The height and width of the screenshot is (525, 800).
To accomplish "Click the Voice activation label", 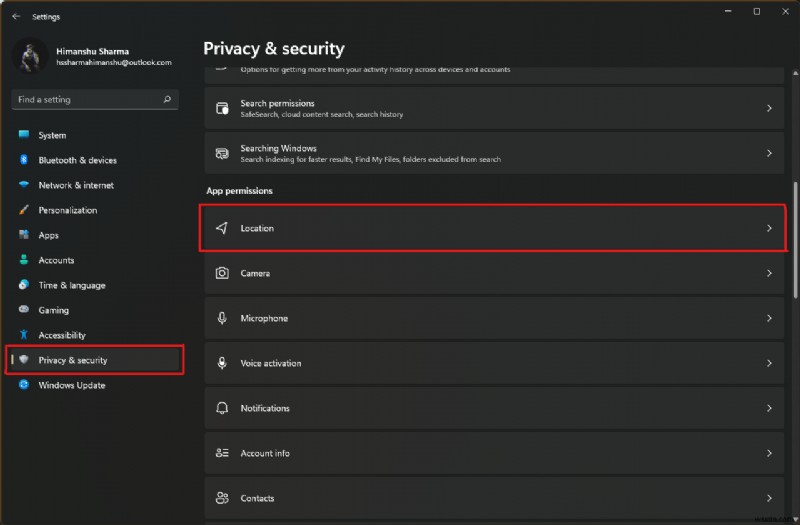I will coord(271,363).
